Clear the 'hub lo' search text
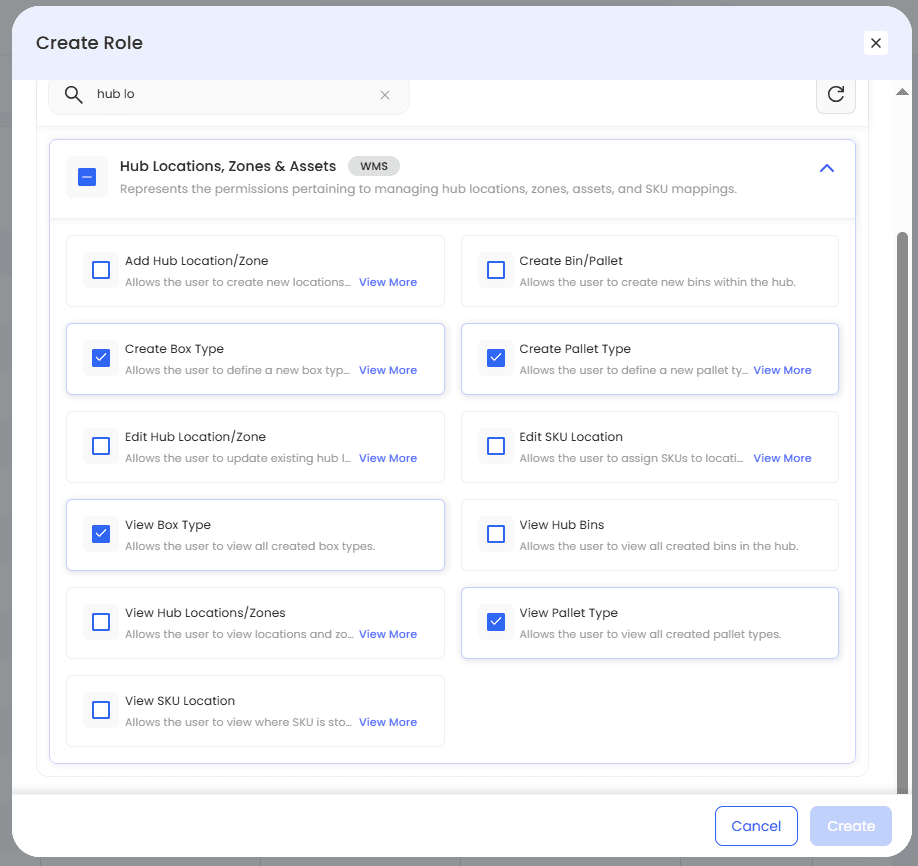Screen dimensions: 918x866 (385, 95)
